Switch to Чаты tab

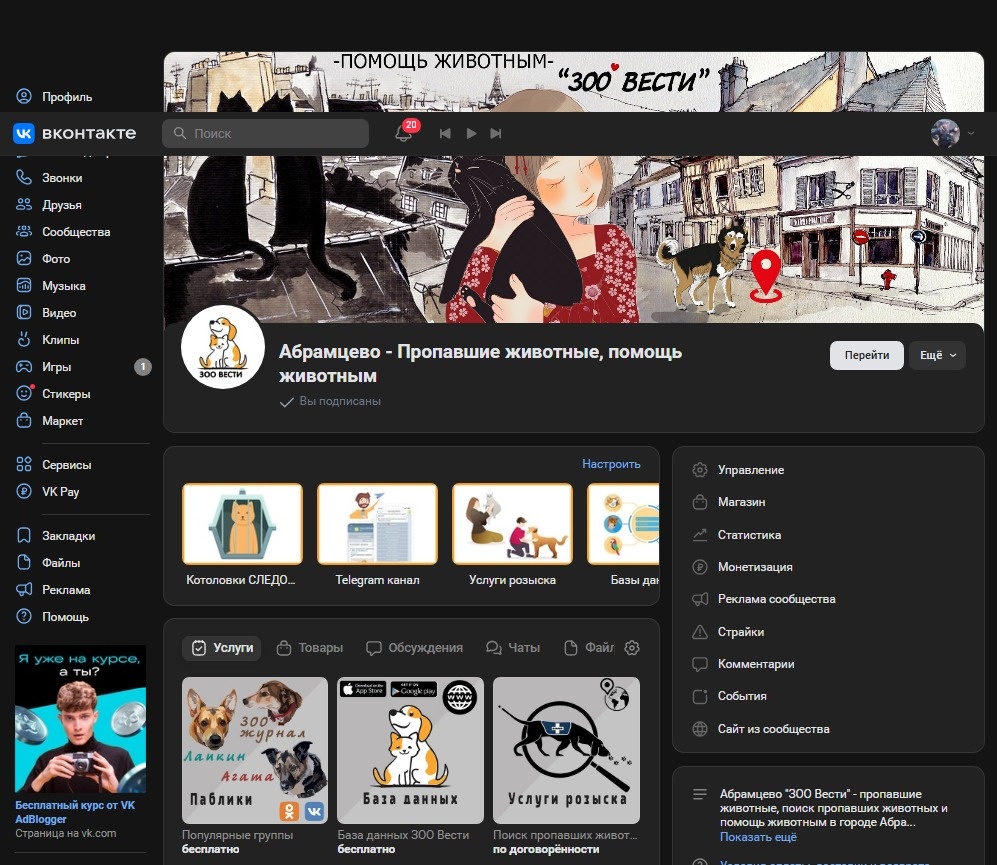coord(513,647)
